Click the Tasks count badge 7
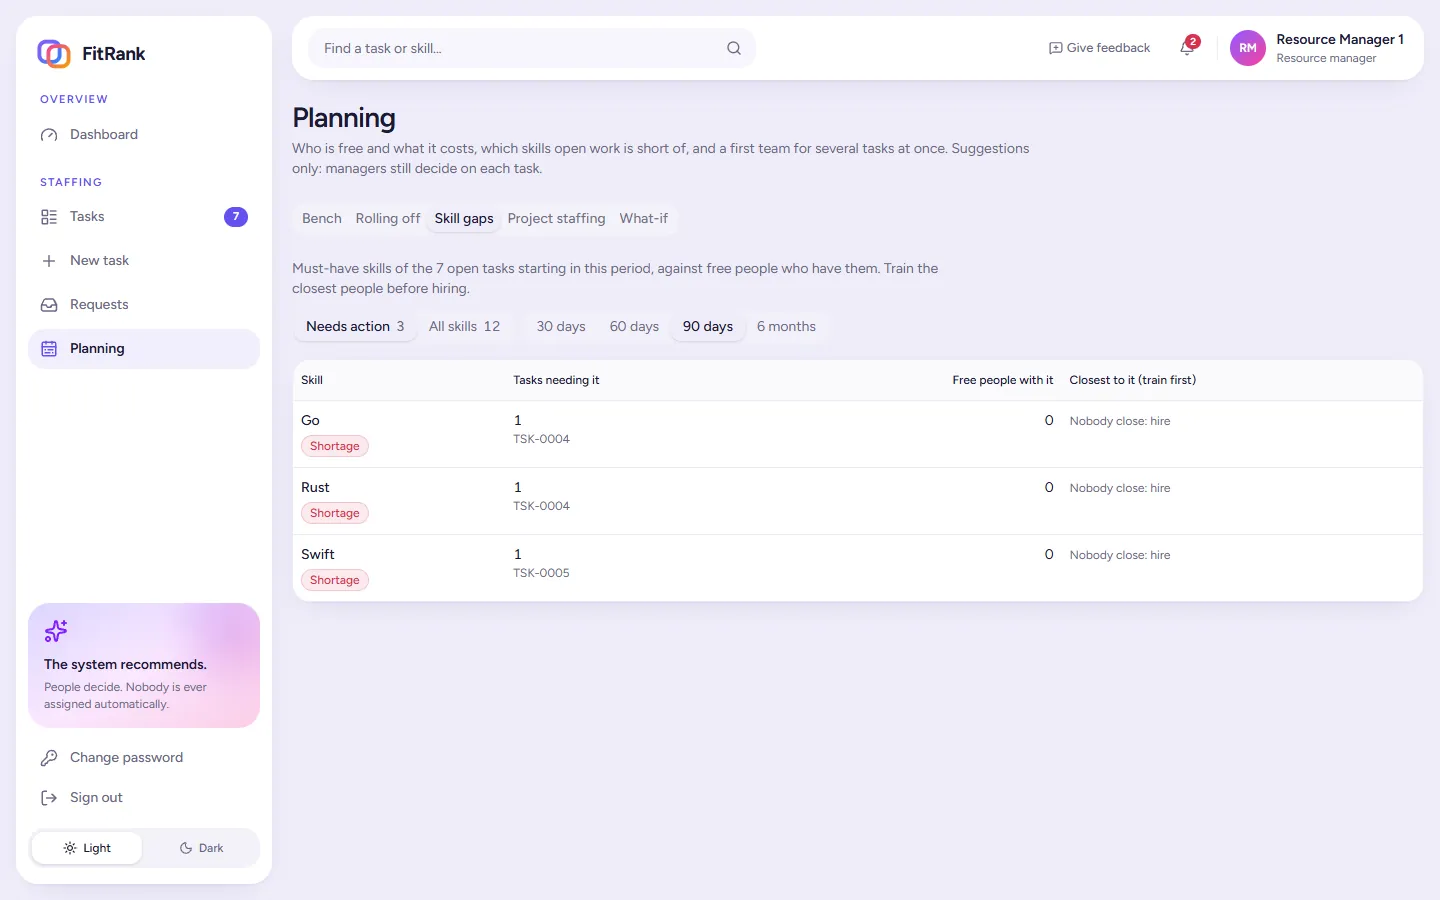The image size is (1440, 900). pos(236,217)
